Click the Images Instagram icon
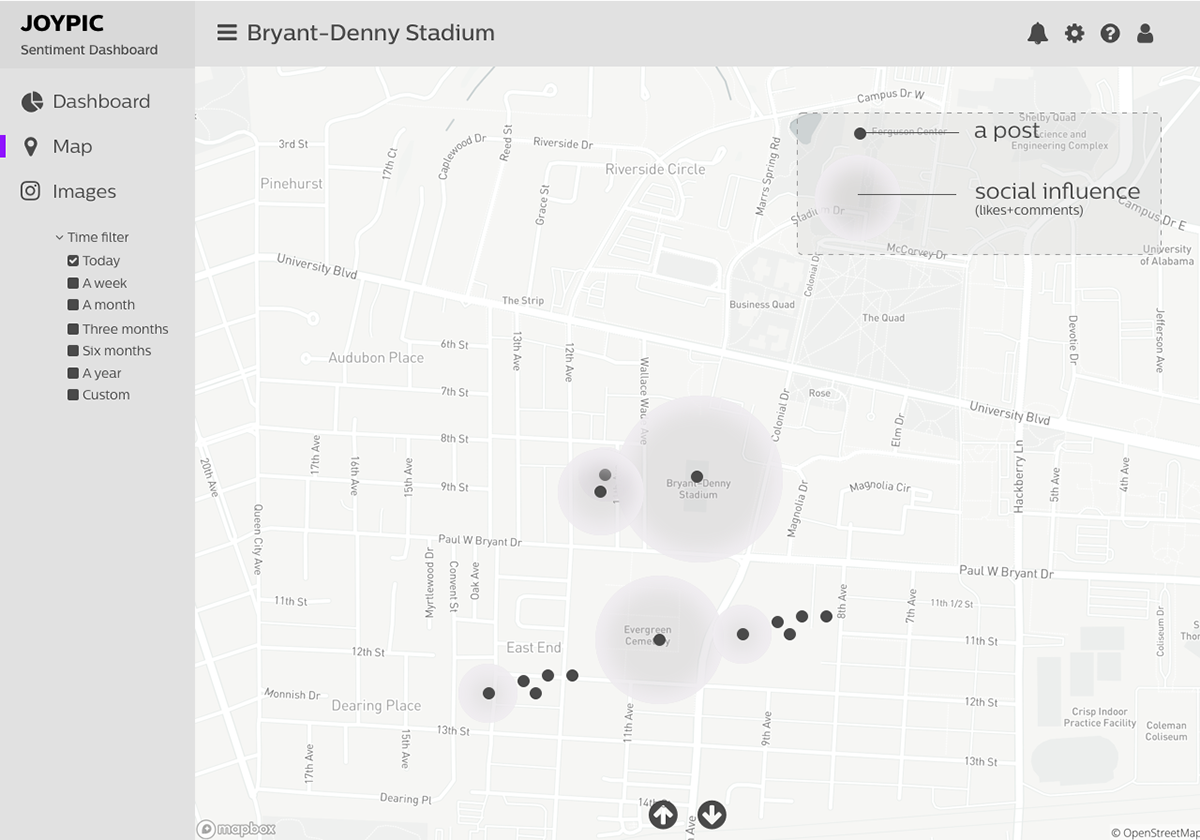Image resolution: width=1200 pixels, height=840 pixels. click(31, 191)
